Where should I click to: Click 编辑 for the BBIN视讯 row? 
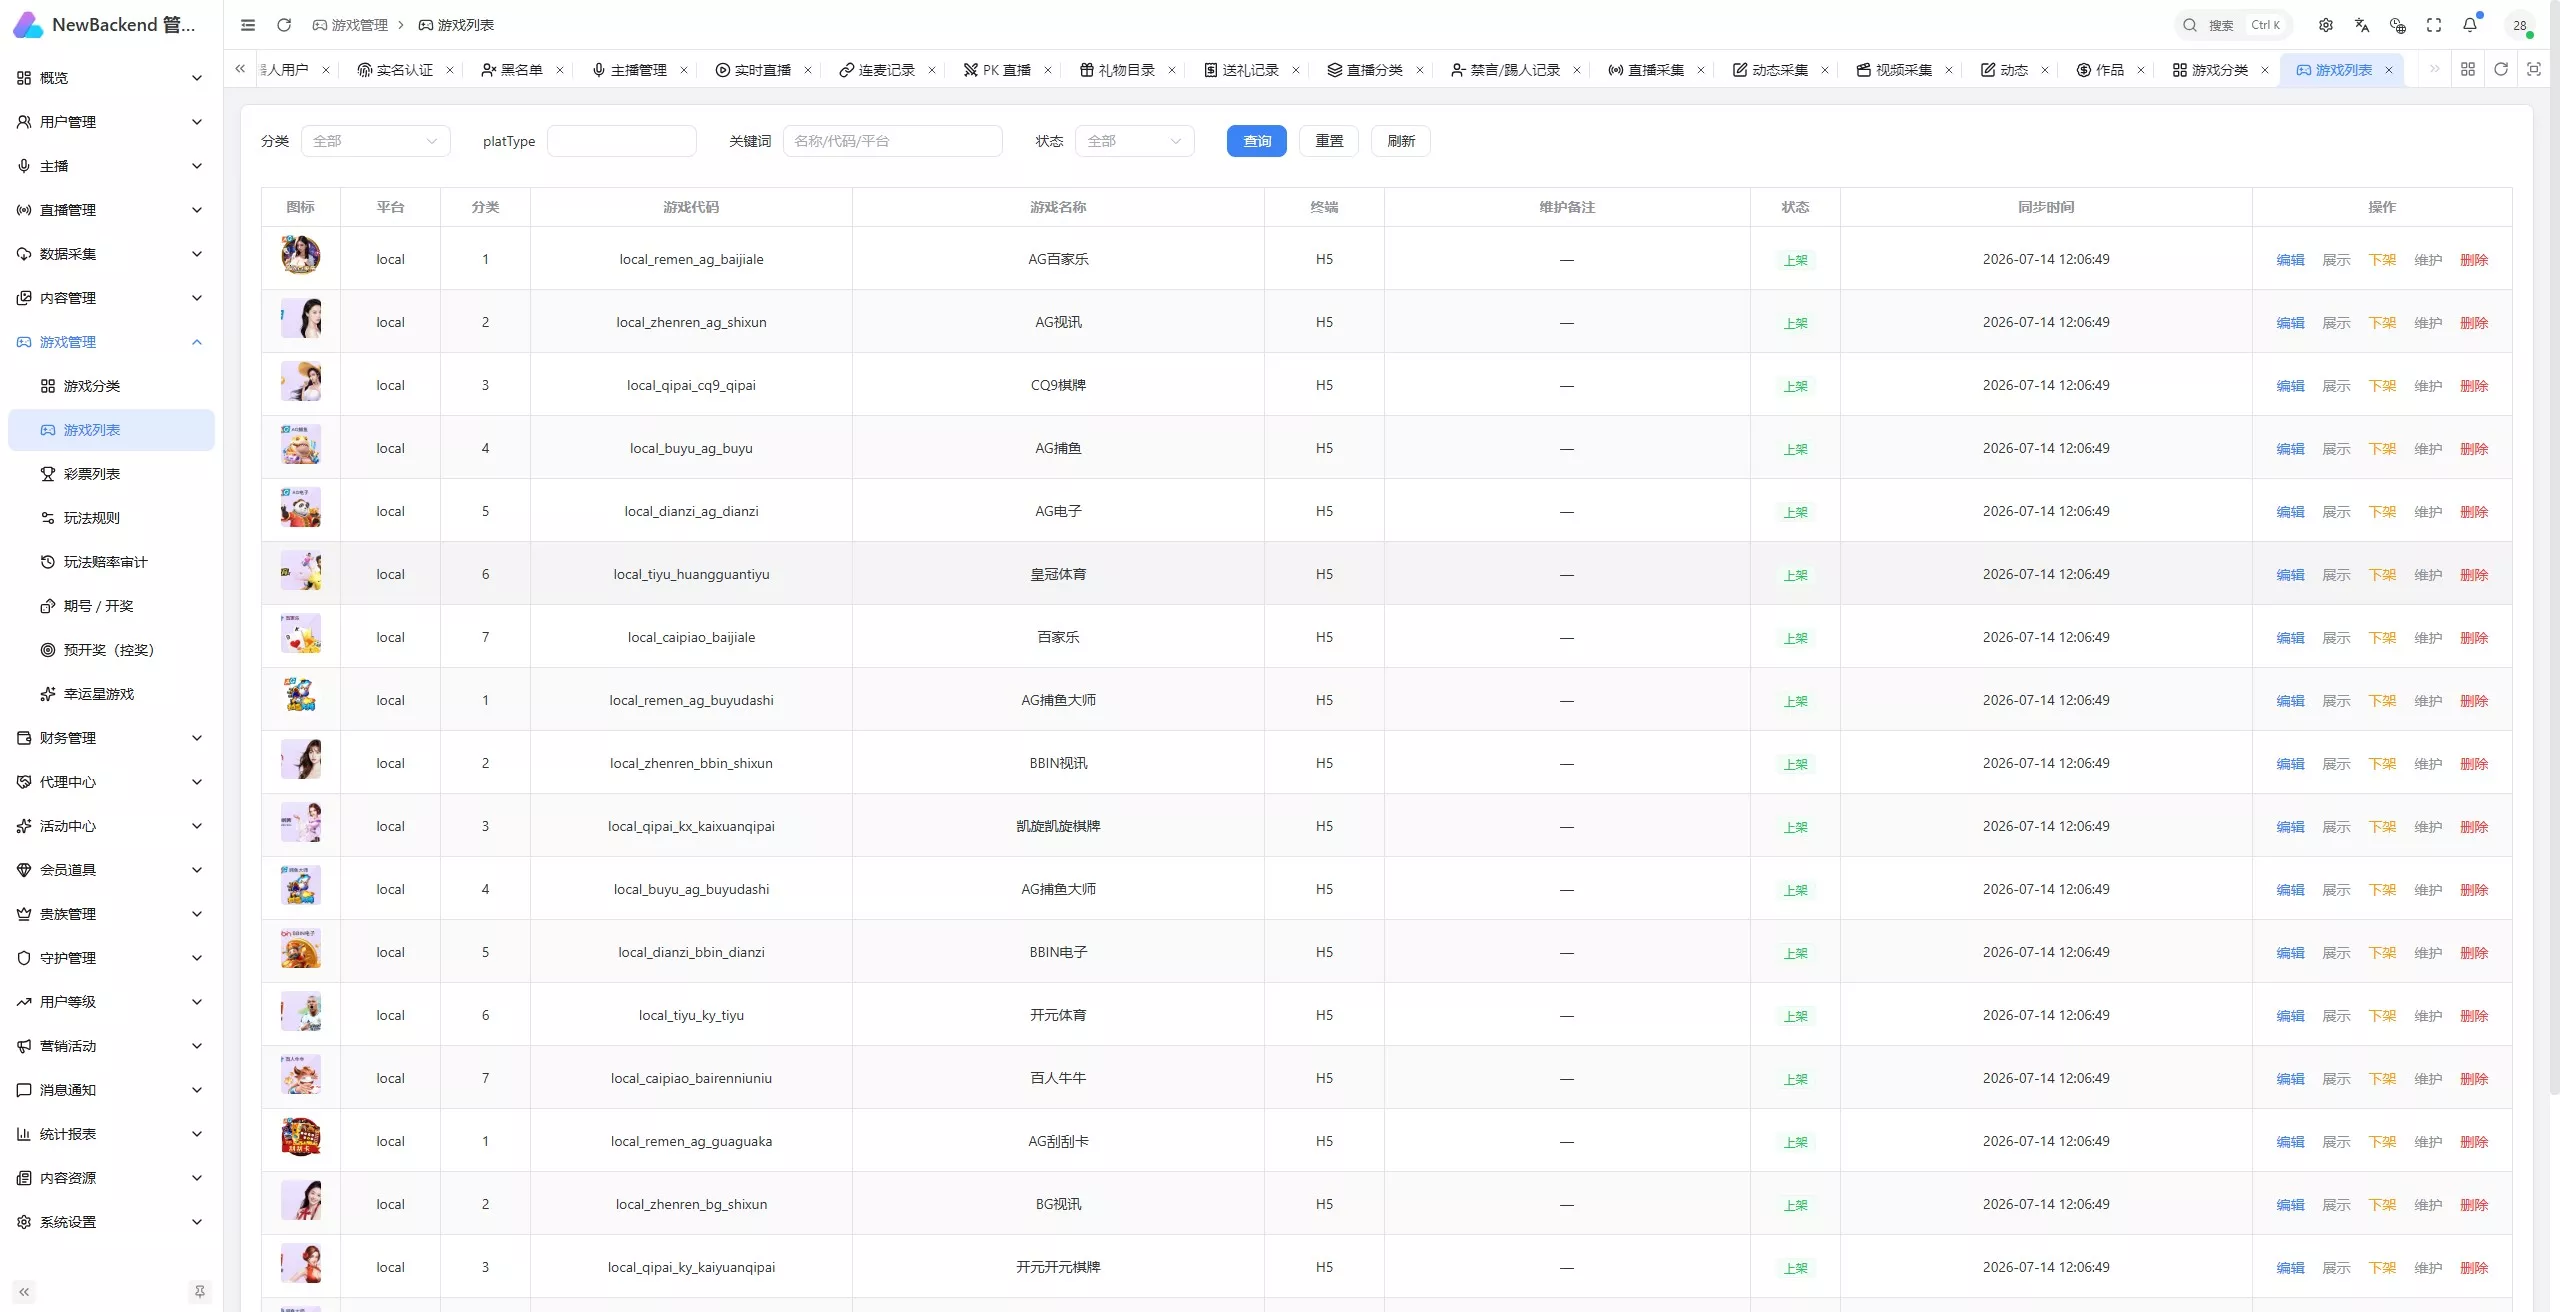point(2290,764)
